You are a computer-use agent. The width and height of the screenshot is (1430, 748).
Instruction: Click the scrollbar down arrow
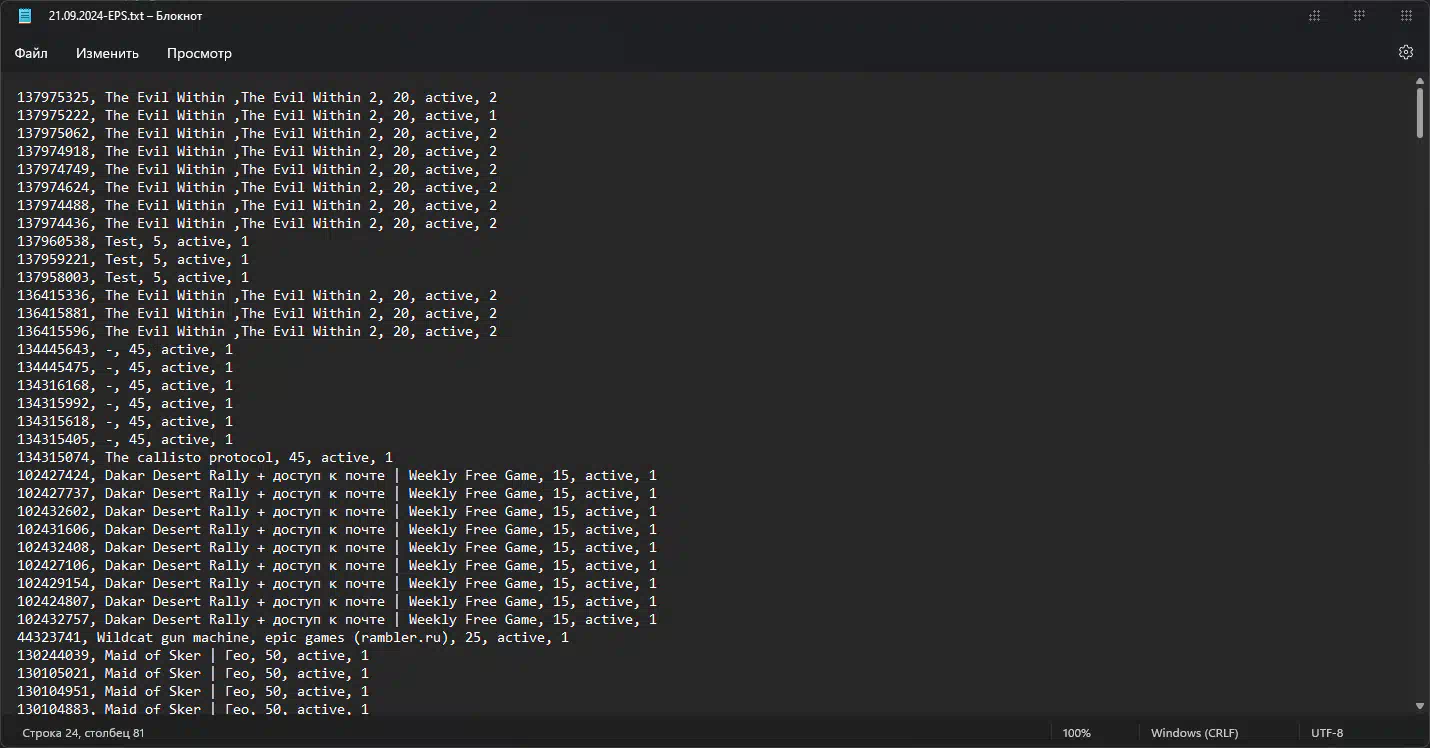[x=1420, y=706]
